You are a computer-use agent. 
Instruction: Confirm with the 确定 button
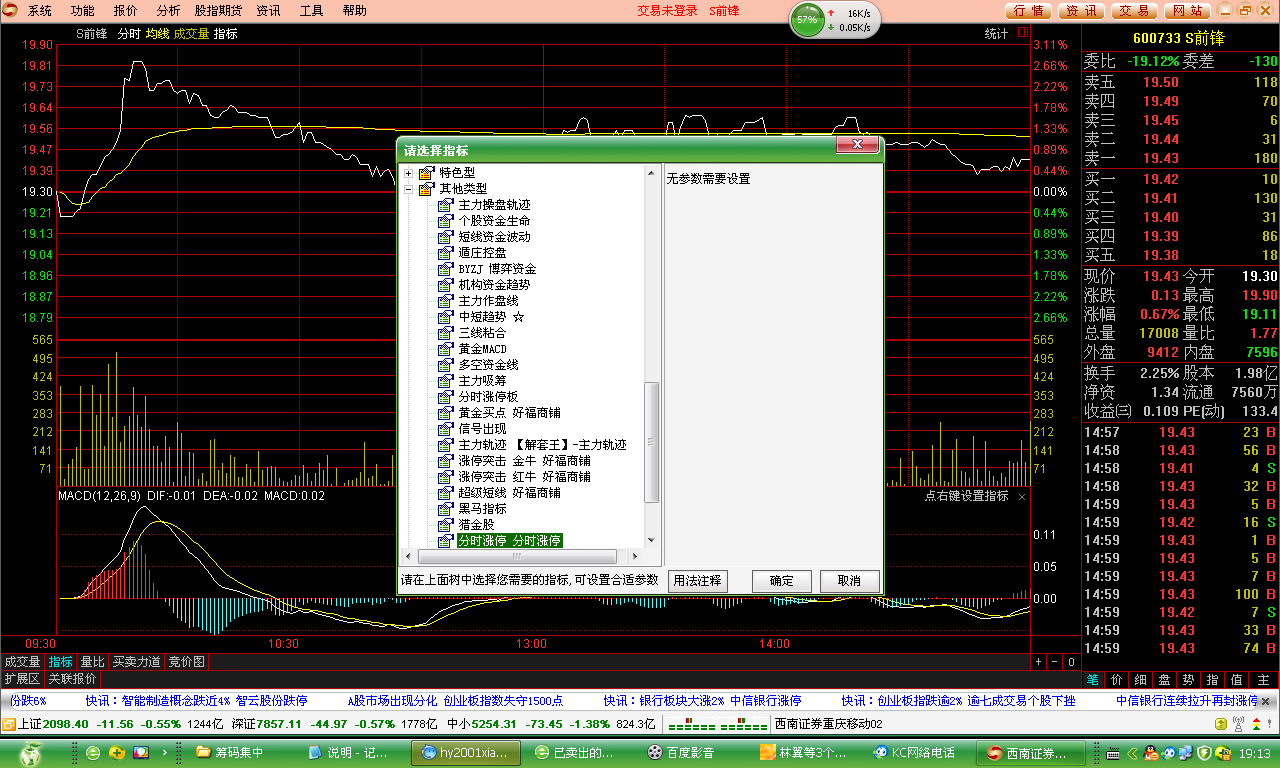coord(782,581)
